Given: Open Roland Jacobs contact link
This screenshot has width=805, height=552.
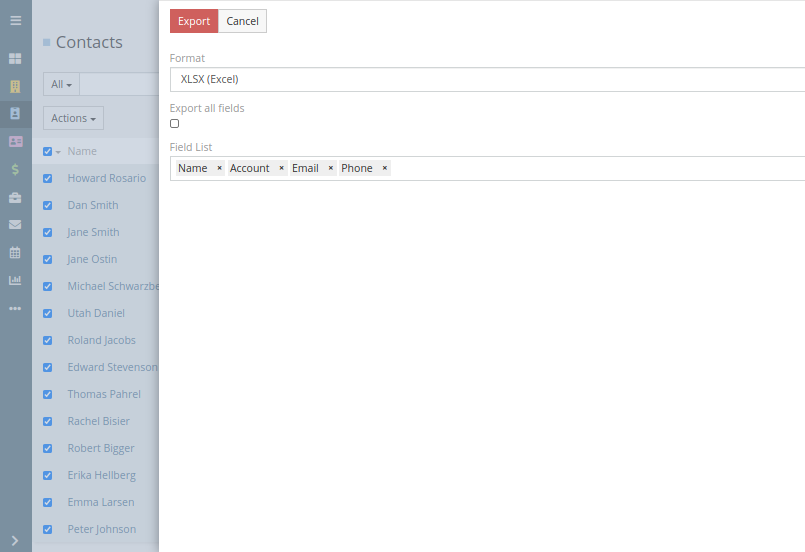Looking at the screenshot, I should coord(102,340).
